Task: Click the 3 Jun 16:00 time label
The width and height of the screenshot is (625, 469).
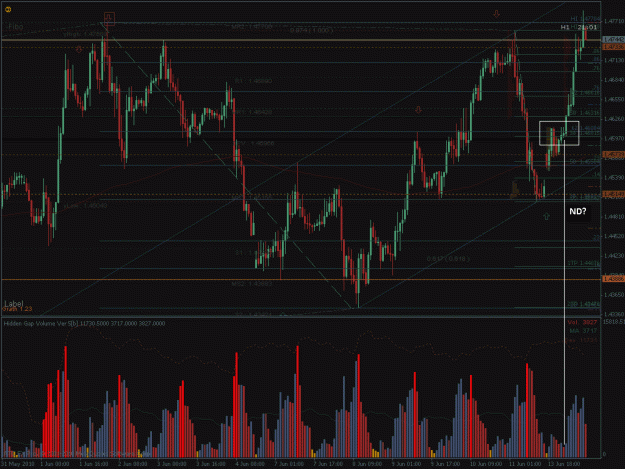Action: click(x=211, y=464)
